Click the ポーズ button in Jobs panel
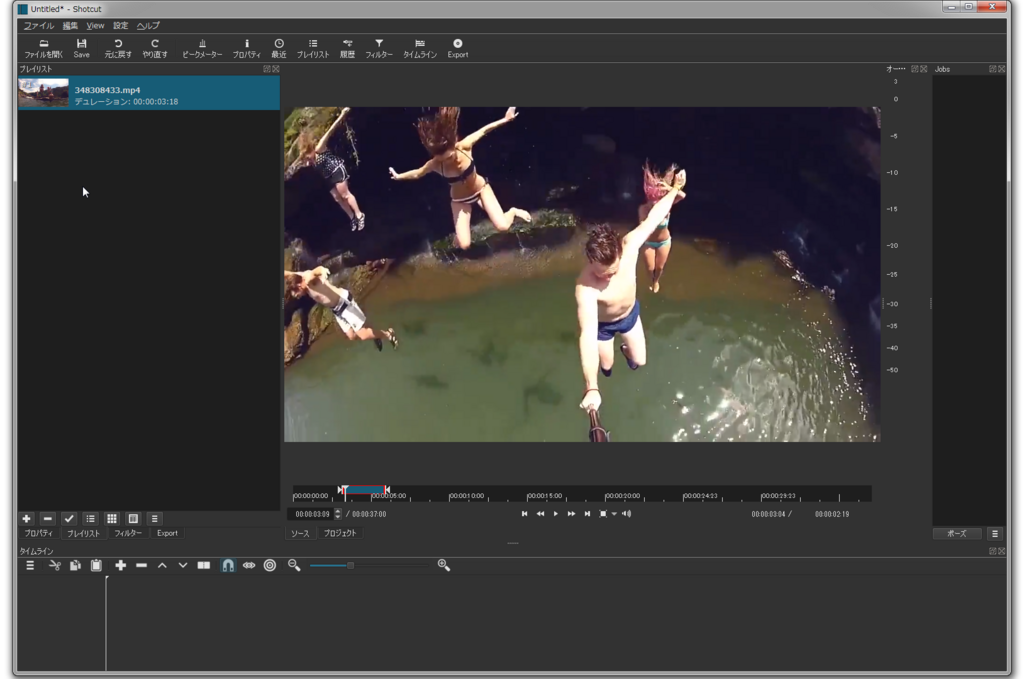Viewport: 1024px width, 679px height. click(957, 533)
